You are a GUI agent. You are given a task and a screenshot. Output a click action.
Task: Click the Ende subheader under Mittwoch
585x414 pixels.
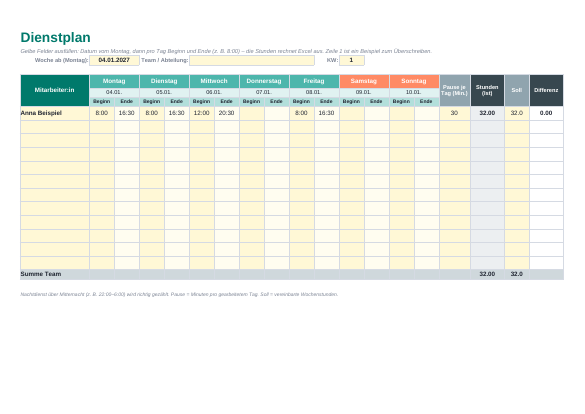click(227, 101)
